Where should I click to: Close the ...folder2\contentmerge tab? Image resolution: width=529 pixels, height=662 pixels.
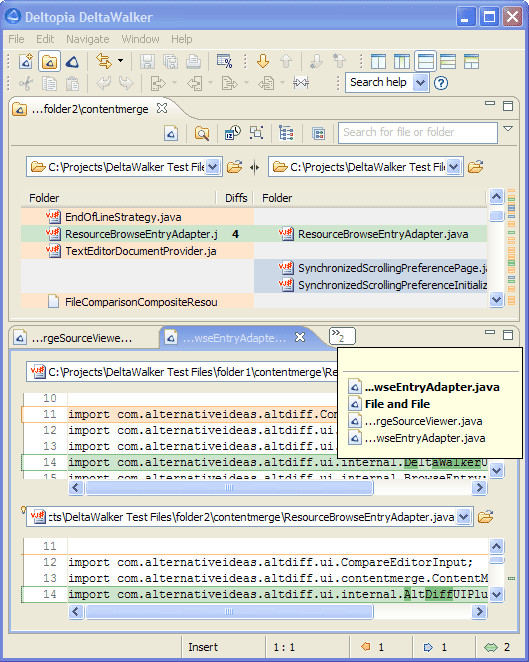[x=162, y=109]
